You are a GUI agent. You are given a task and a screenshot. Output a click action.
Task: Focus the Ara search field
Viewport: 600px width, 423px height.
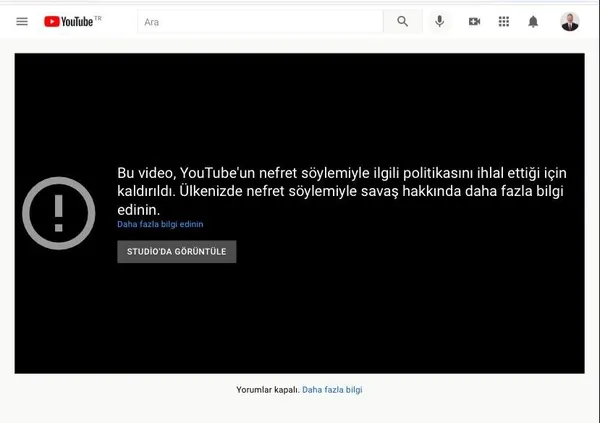[x=260, y=22]
